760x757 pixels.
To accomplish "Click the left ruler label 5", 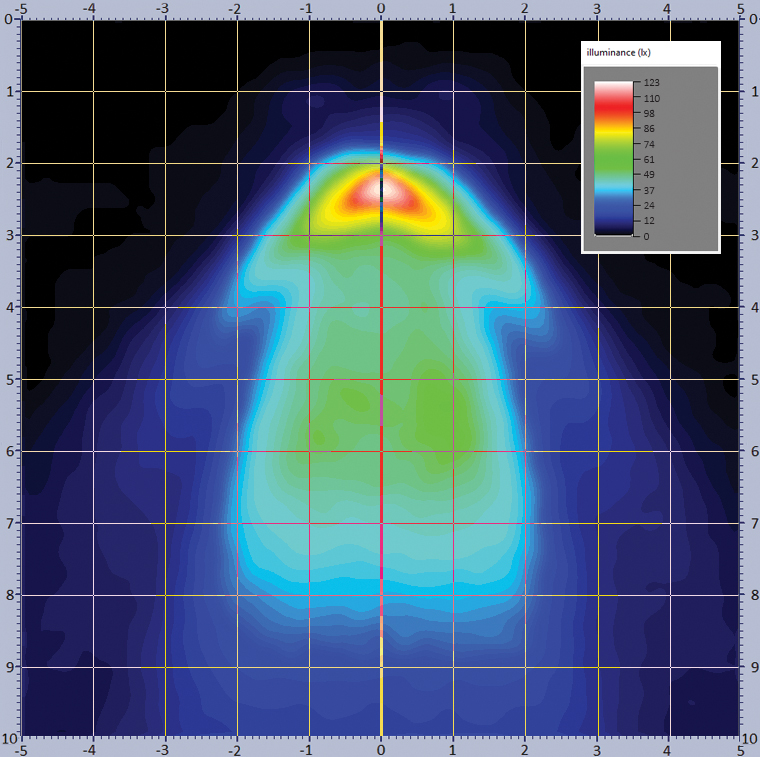I will tap(9, 379).
